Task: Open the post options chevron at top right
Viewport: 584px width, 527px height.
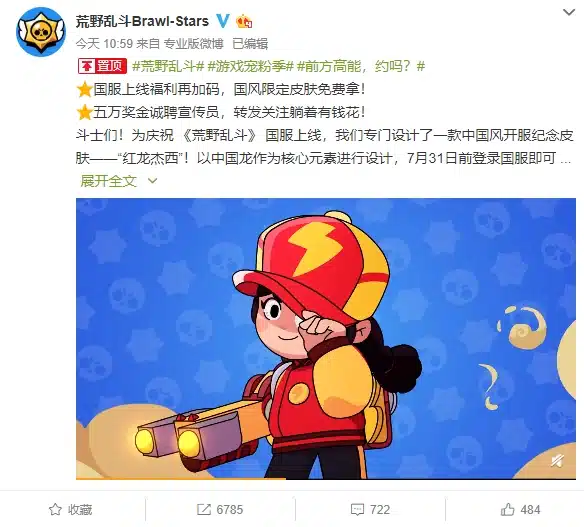Action: click(569, 13)
